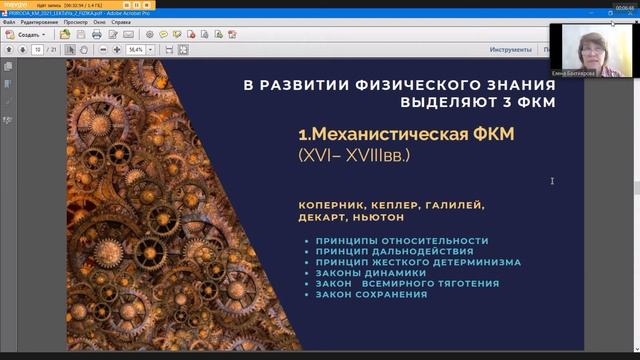Open the Инструменты panel

[511, 50]
